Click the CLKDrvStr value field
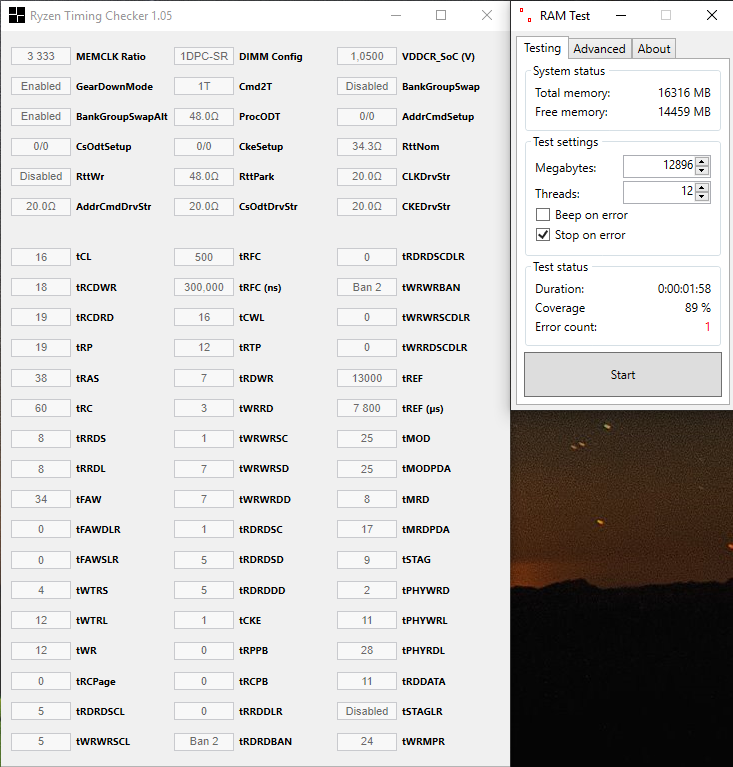Viewport: 733px width, 767px height. (367, 176)
